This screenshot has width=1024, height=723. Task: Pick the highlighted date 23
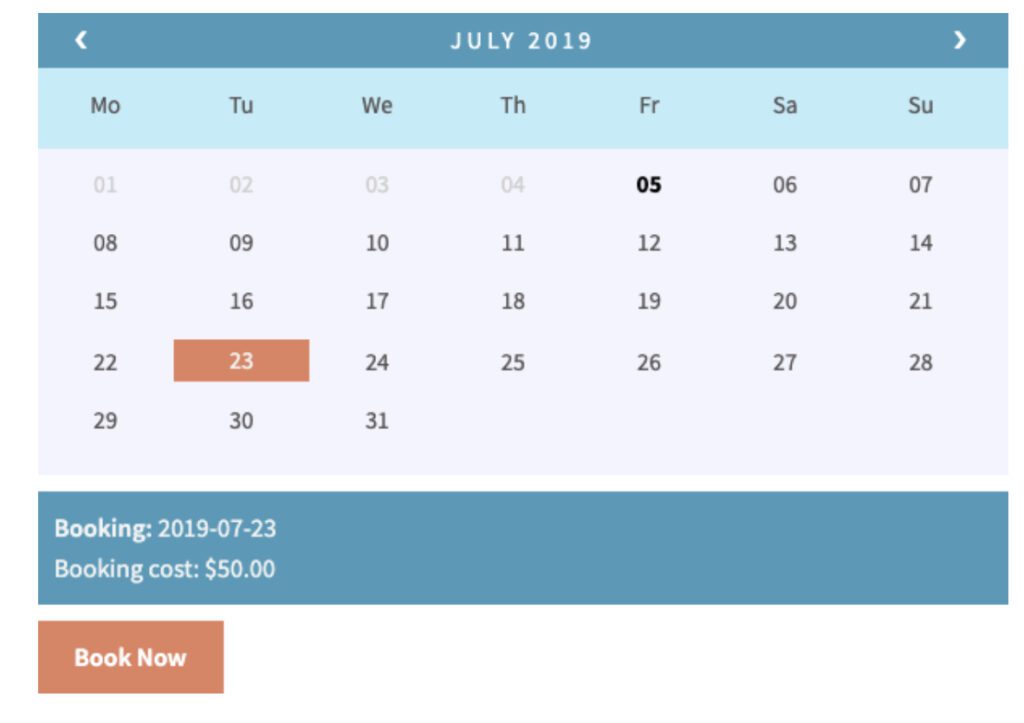coord(241,361)
